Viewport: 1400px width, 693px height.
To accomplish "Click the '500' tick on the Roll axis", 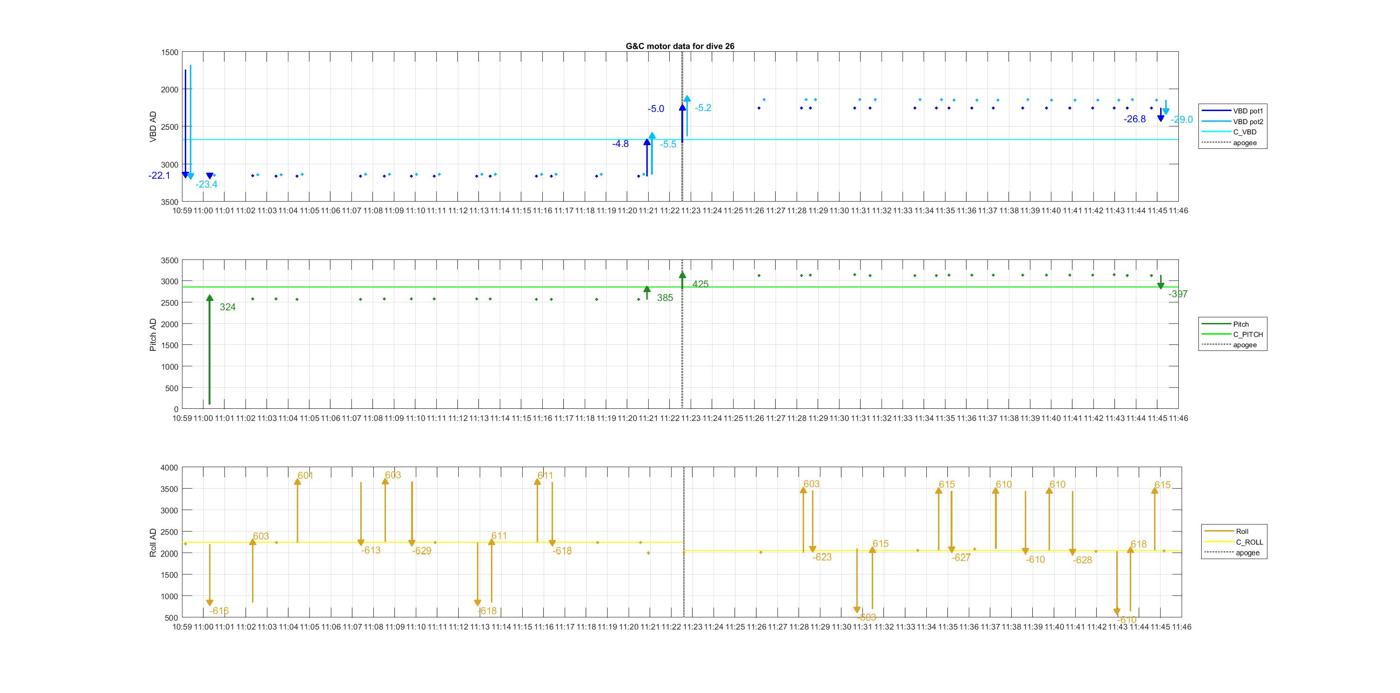I will tap(171, 617).
